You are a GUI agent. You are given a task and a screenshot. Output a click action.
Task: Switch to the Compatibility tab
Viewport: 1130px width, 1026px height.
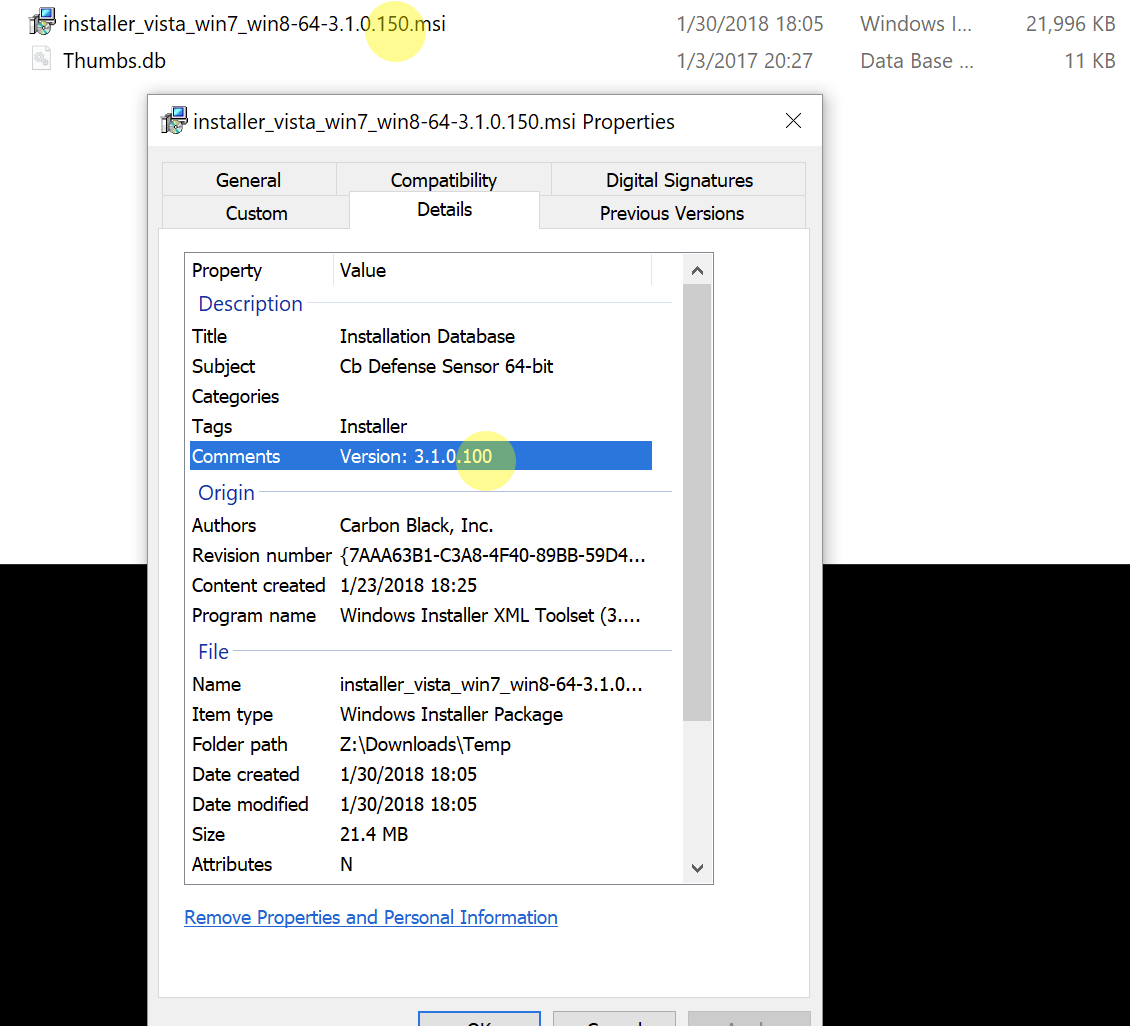tap(443, 180)
